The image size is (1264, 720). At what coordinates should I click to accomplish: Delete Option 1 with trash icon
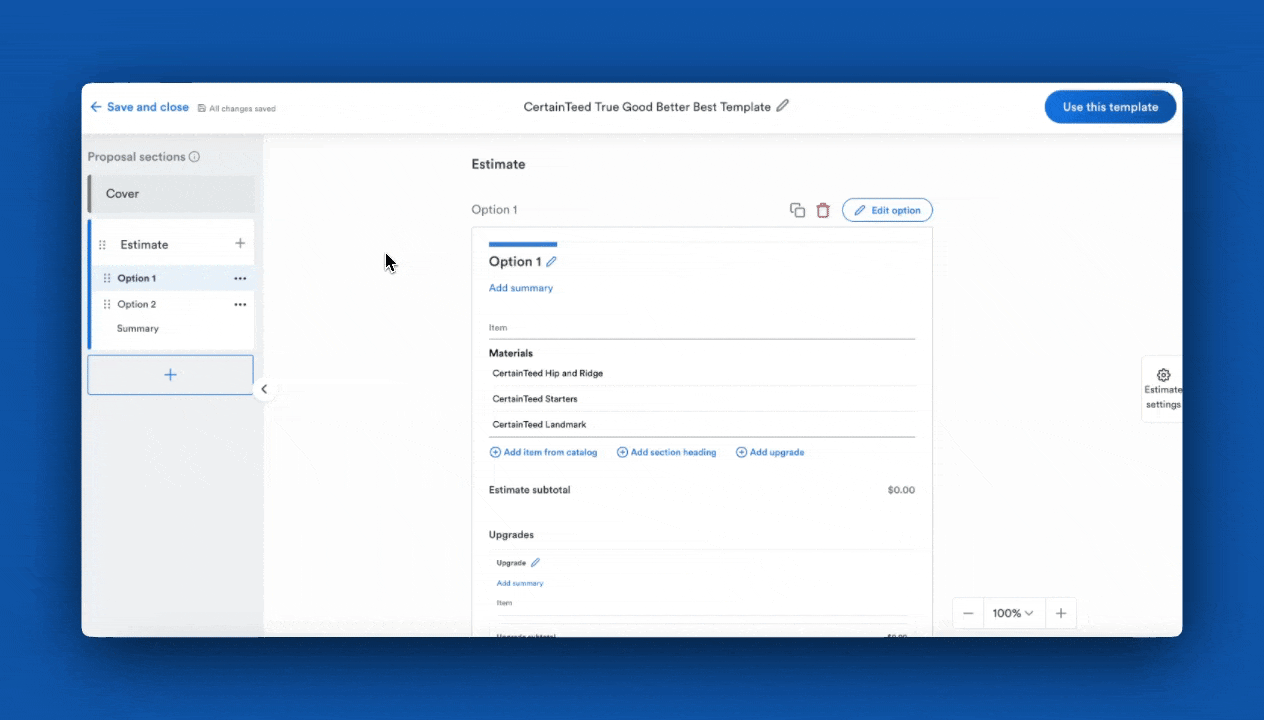(823, 210)
